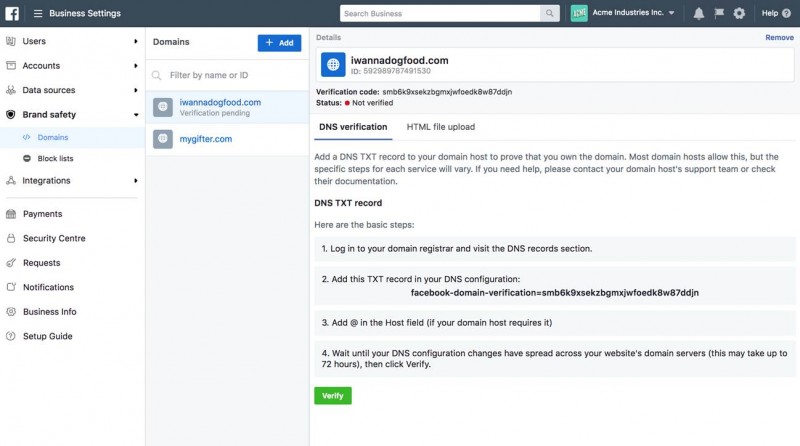Click the Brand safety shield icon
The image size is (800, 446).
coord(11,114)
